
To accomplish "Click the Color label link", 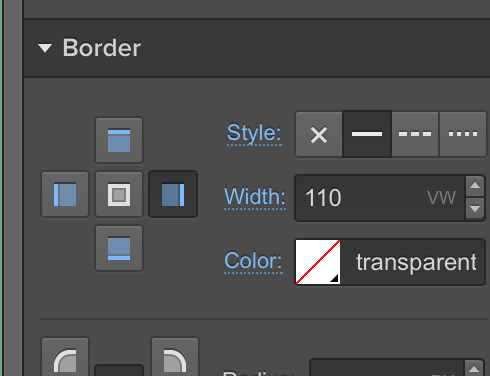I will (253, 261).
